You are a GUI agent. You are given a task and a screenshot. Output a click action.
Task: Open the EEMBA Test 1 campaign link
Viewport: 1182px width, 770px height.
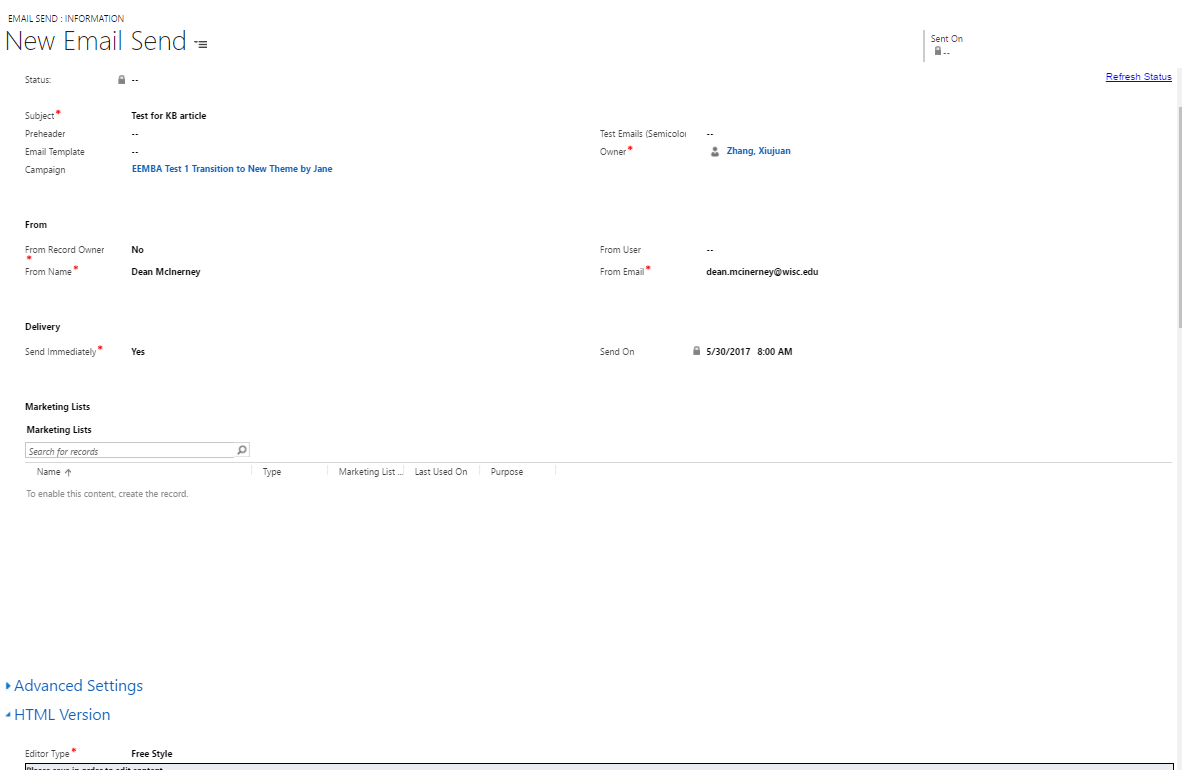coord(232,170)
